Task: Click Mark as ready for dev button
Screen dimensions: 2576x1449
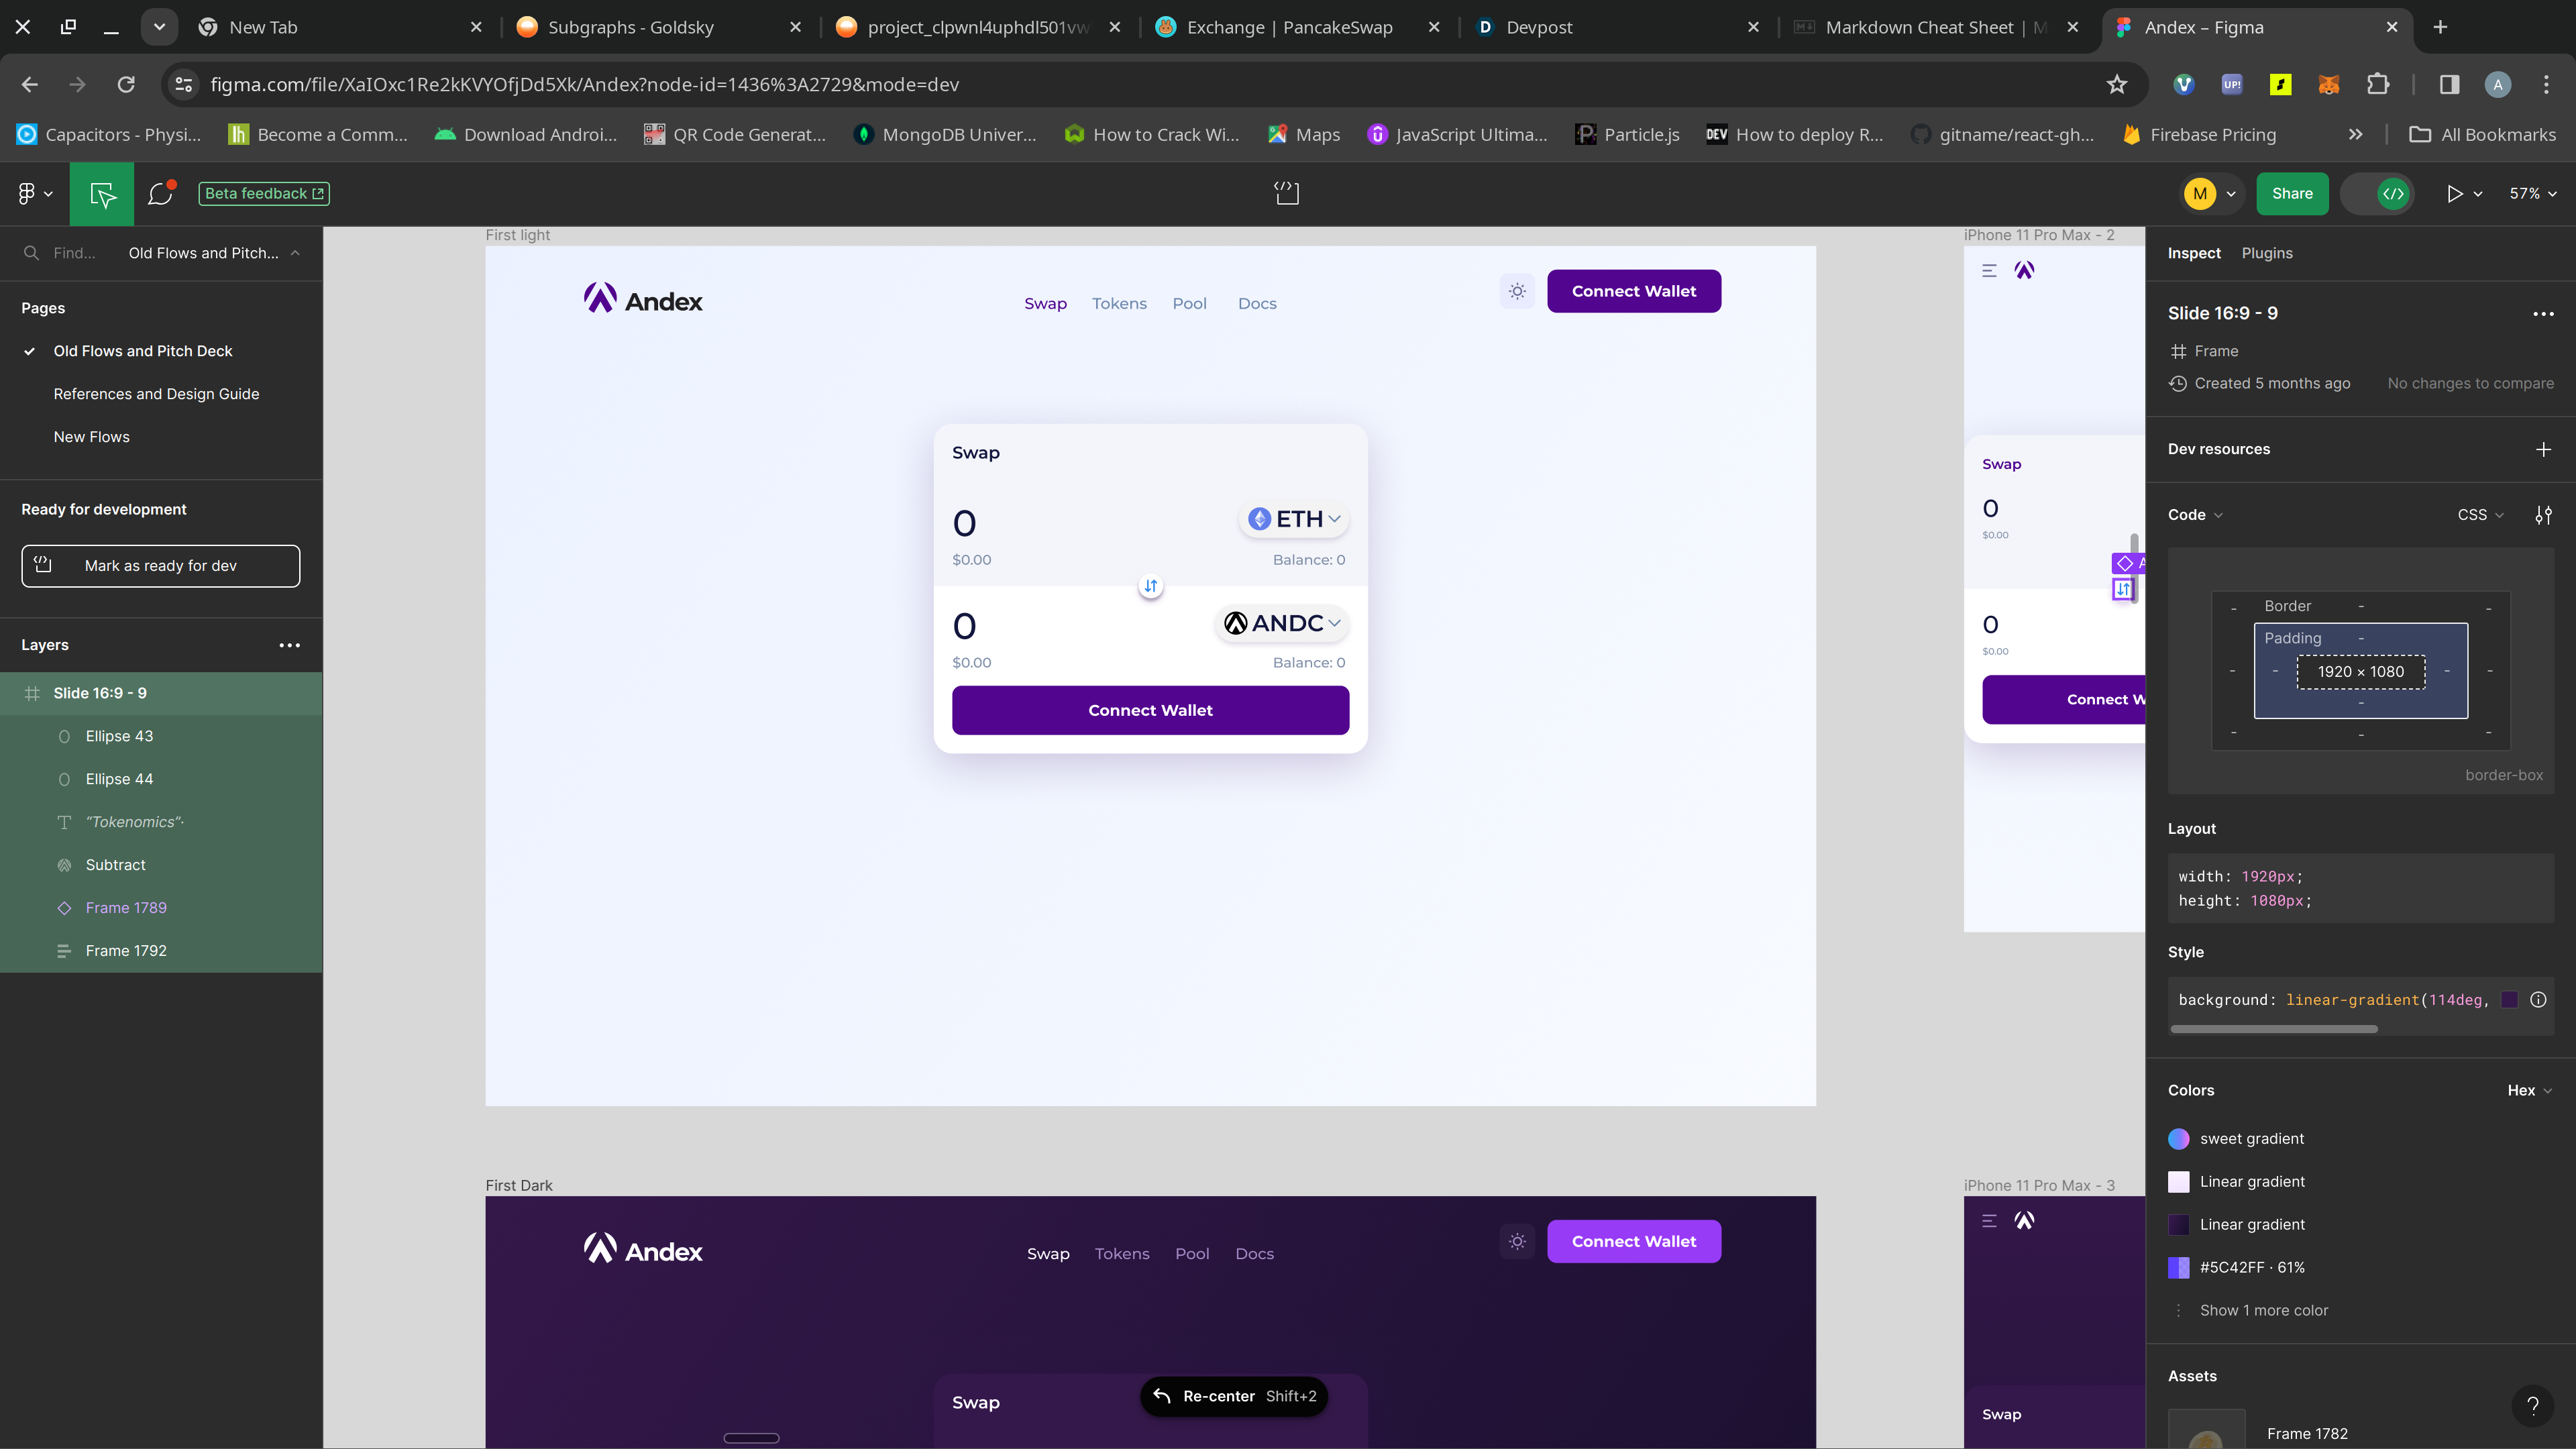Action: 160,566
